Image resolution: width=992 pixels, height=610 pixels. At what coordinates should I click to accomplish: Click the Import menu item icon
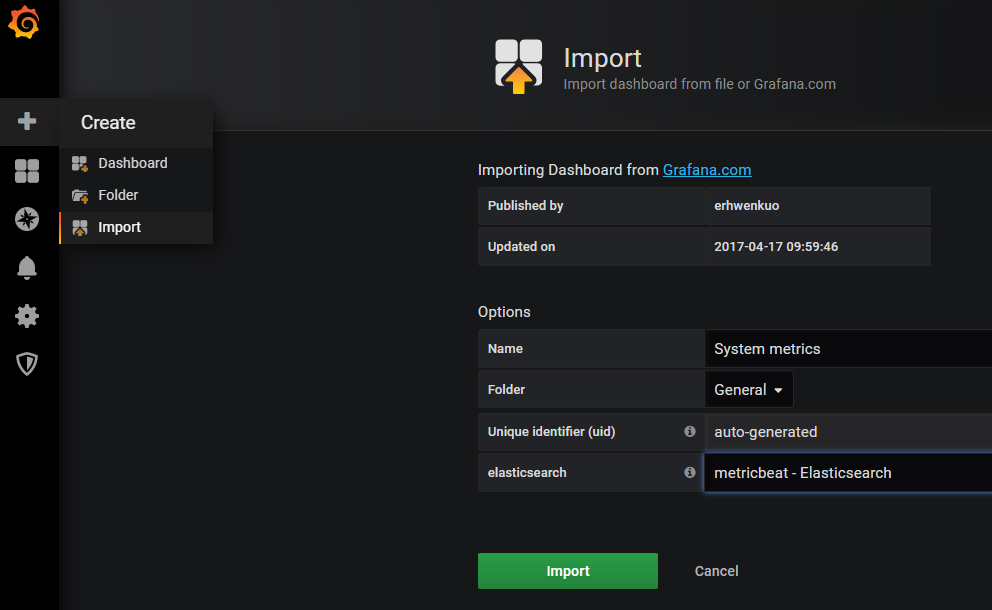80,228
